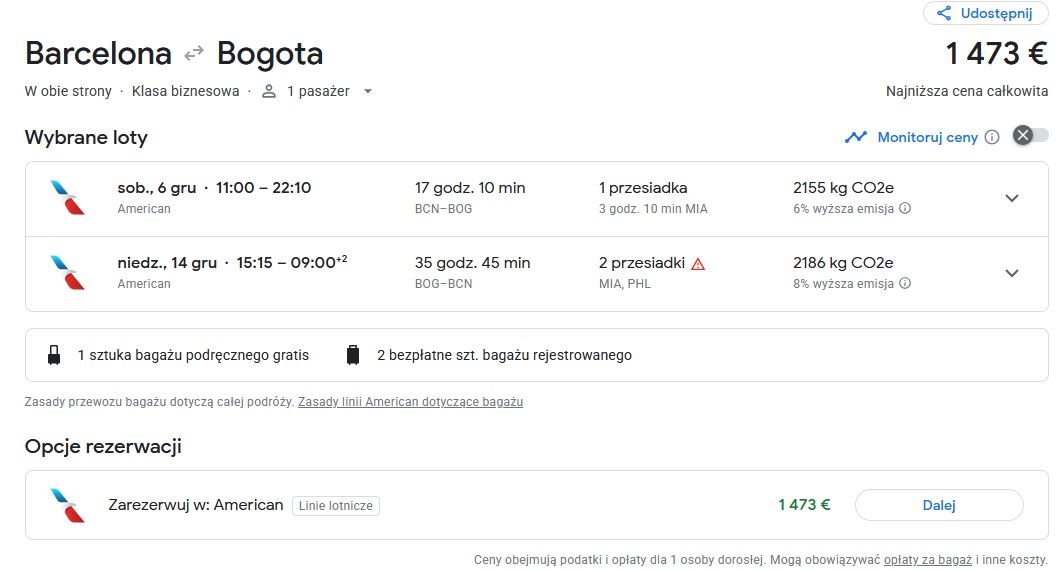1063x570 pixels.
Task: Open Zasady linii American dotyczące bagażu link
Action: pyautogui.click(x=410, y=402)
